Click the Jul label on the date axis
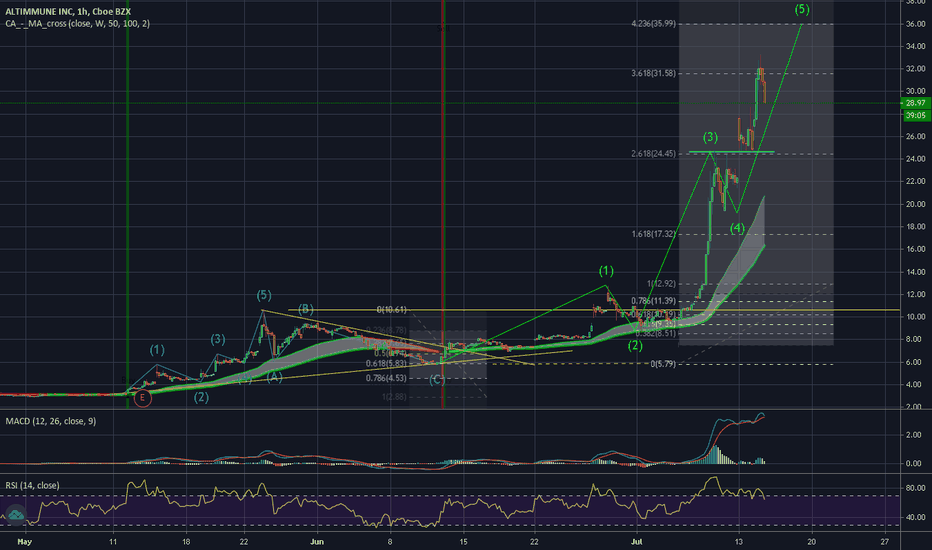932x550 pixels. coord(637,542)
